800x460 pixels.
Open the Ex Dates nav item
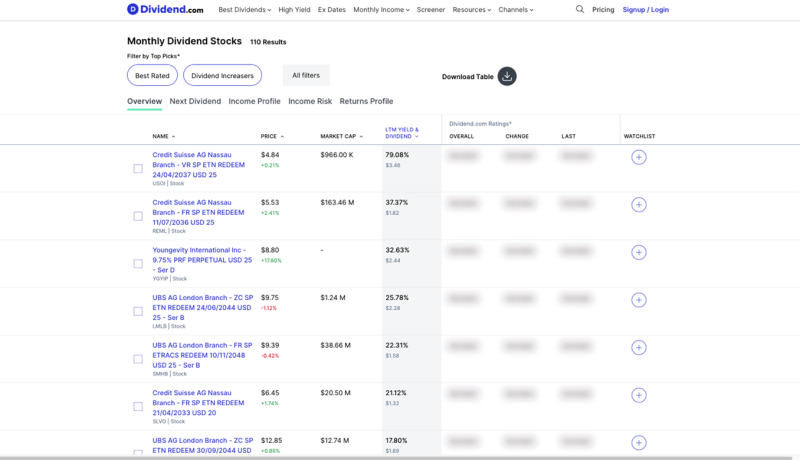pos(332,10)
